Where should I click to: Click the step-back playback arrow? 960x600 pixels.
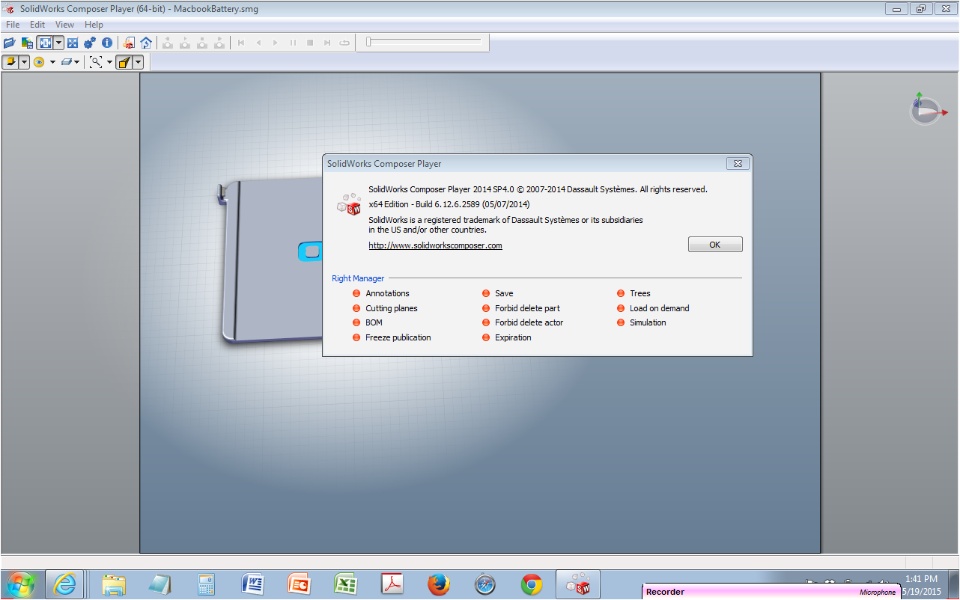click(258, 43)
